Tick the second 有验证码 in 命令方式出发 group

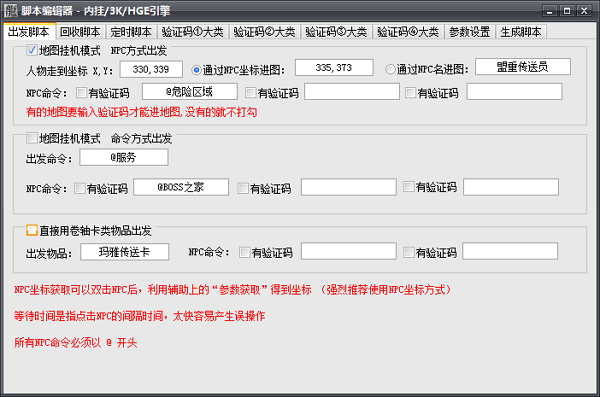pos(243,188)
